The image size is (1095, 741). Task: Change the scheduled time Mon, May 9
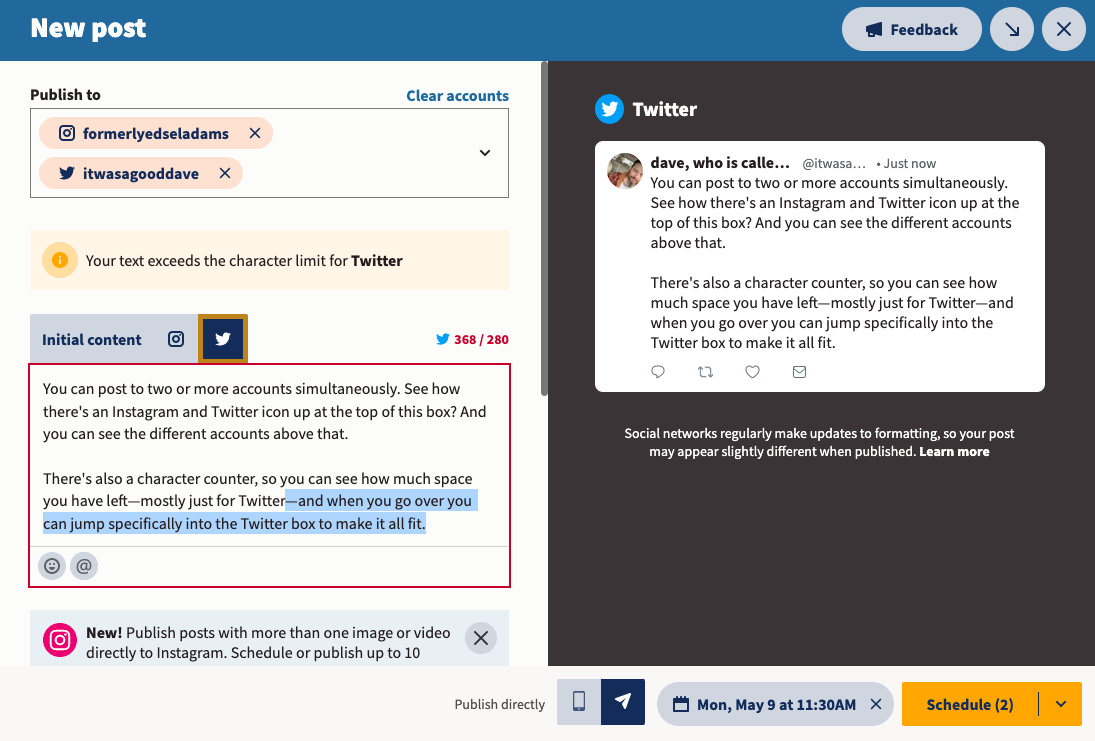764,704
